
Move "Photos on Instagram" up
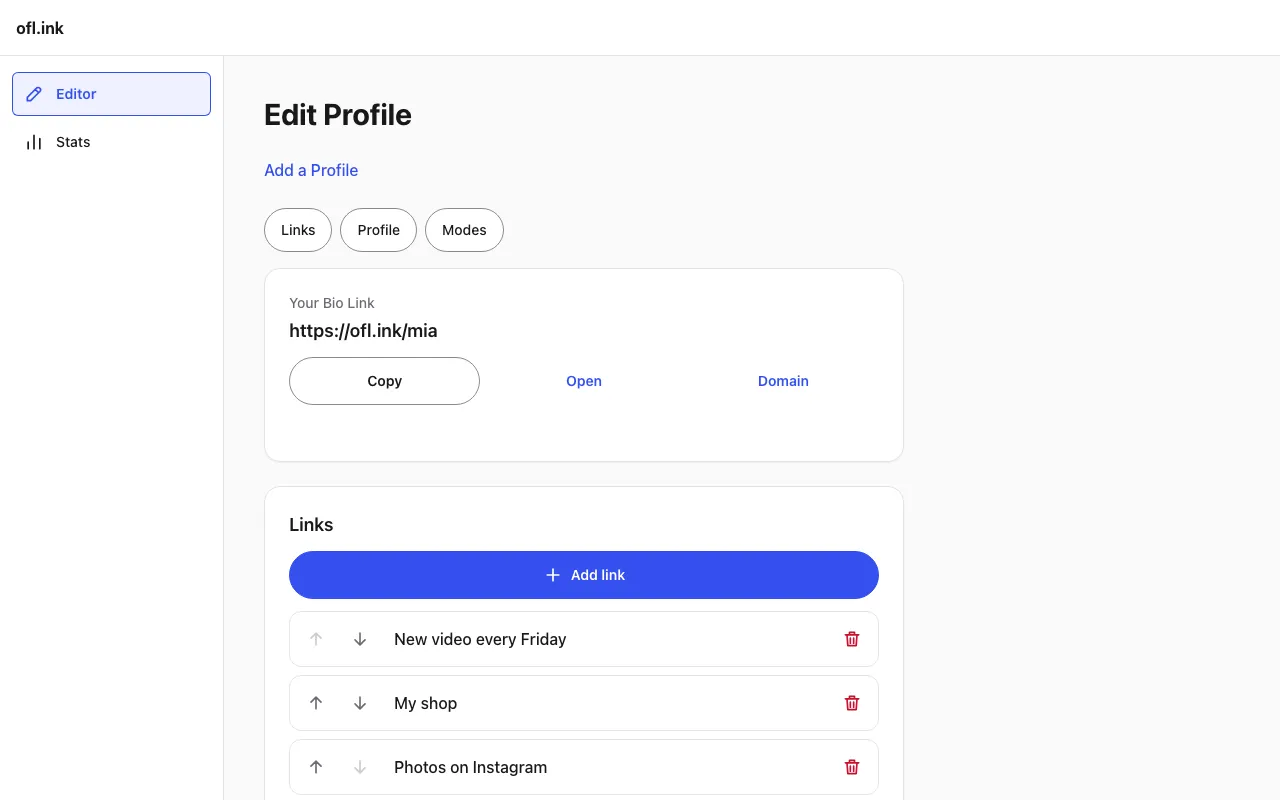pyautogui.click(x=316, y=767)
